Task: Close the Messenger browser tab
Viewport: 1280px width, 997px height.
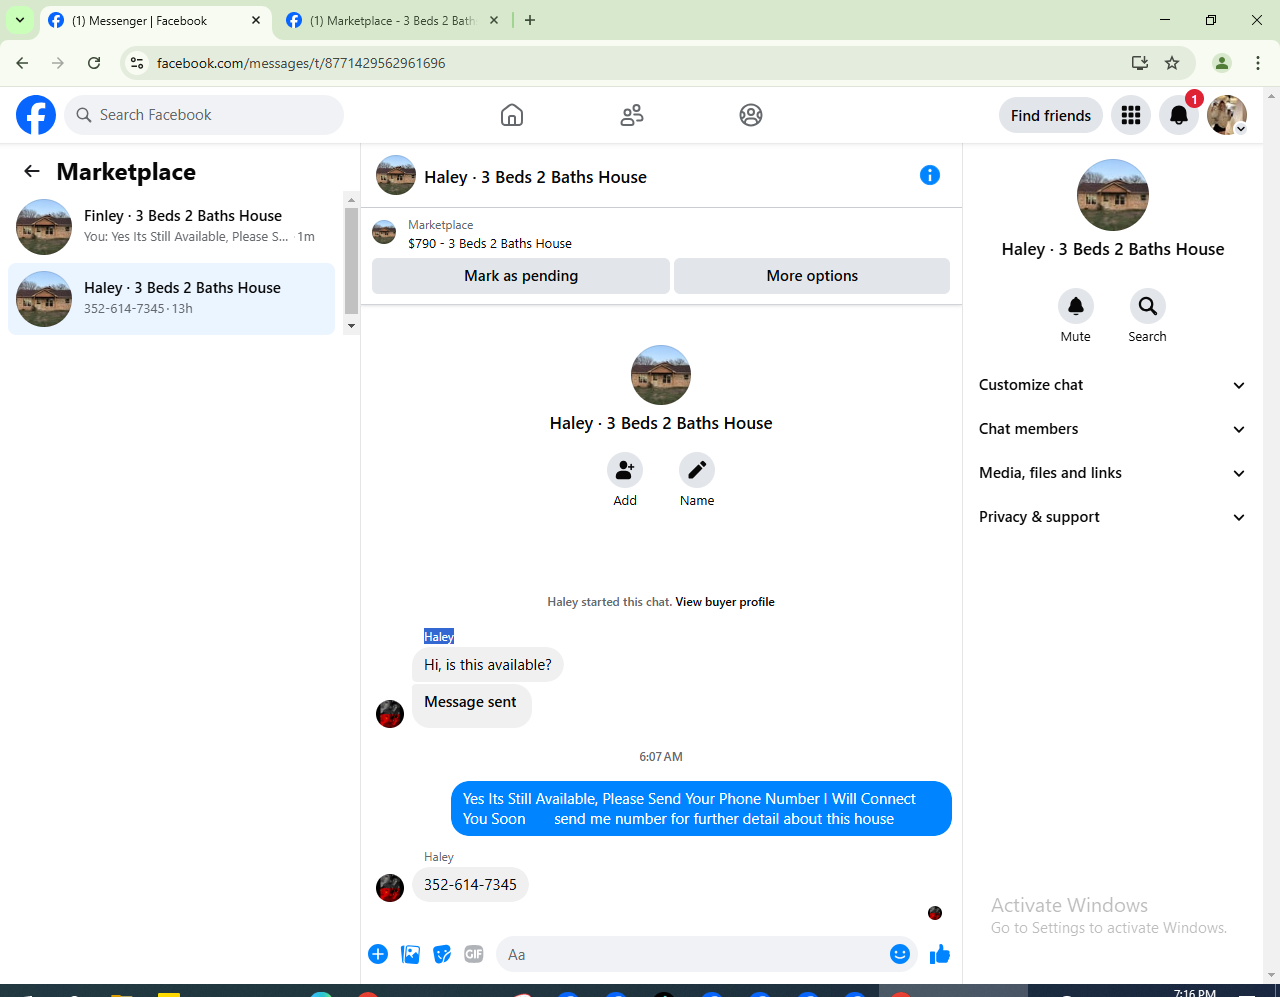Action: [256, 20]
